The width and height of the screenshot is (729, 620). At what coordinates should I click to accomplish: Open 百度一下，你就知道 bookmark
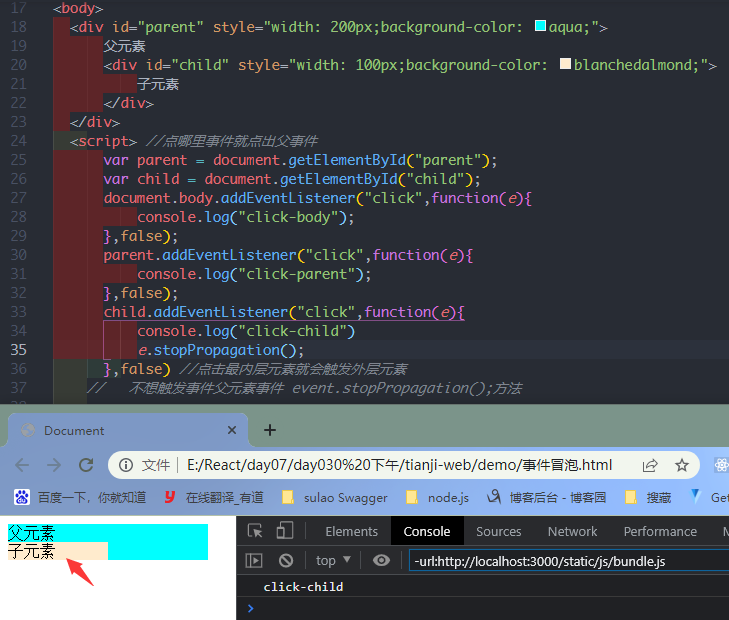pos(80,497)
